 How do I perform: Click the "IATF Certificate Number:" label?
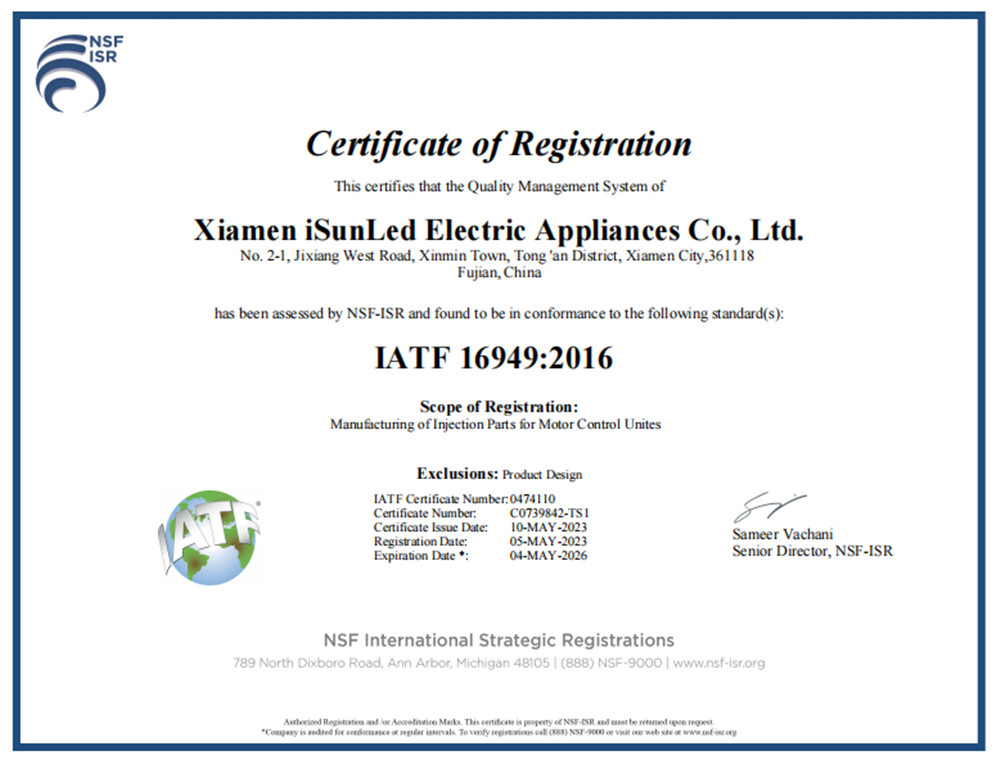click(441, 499)
